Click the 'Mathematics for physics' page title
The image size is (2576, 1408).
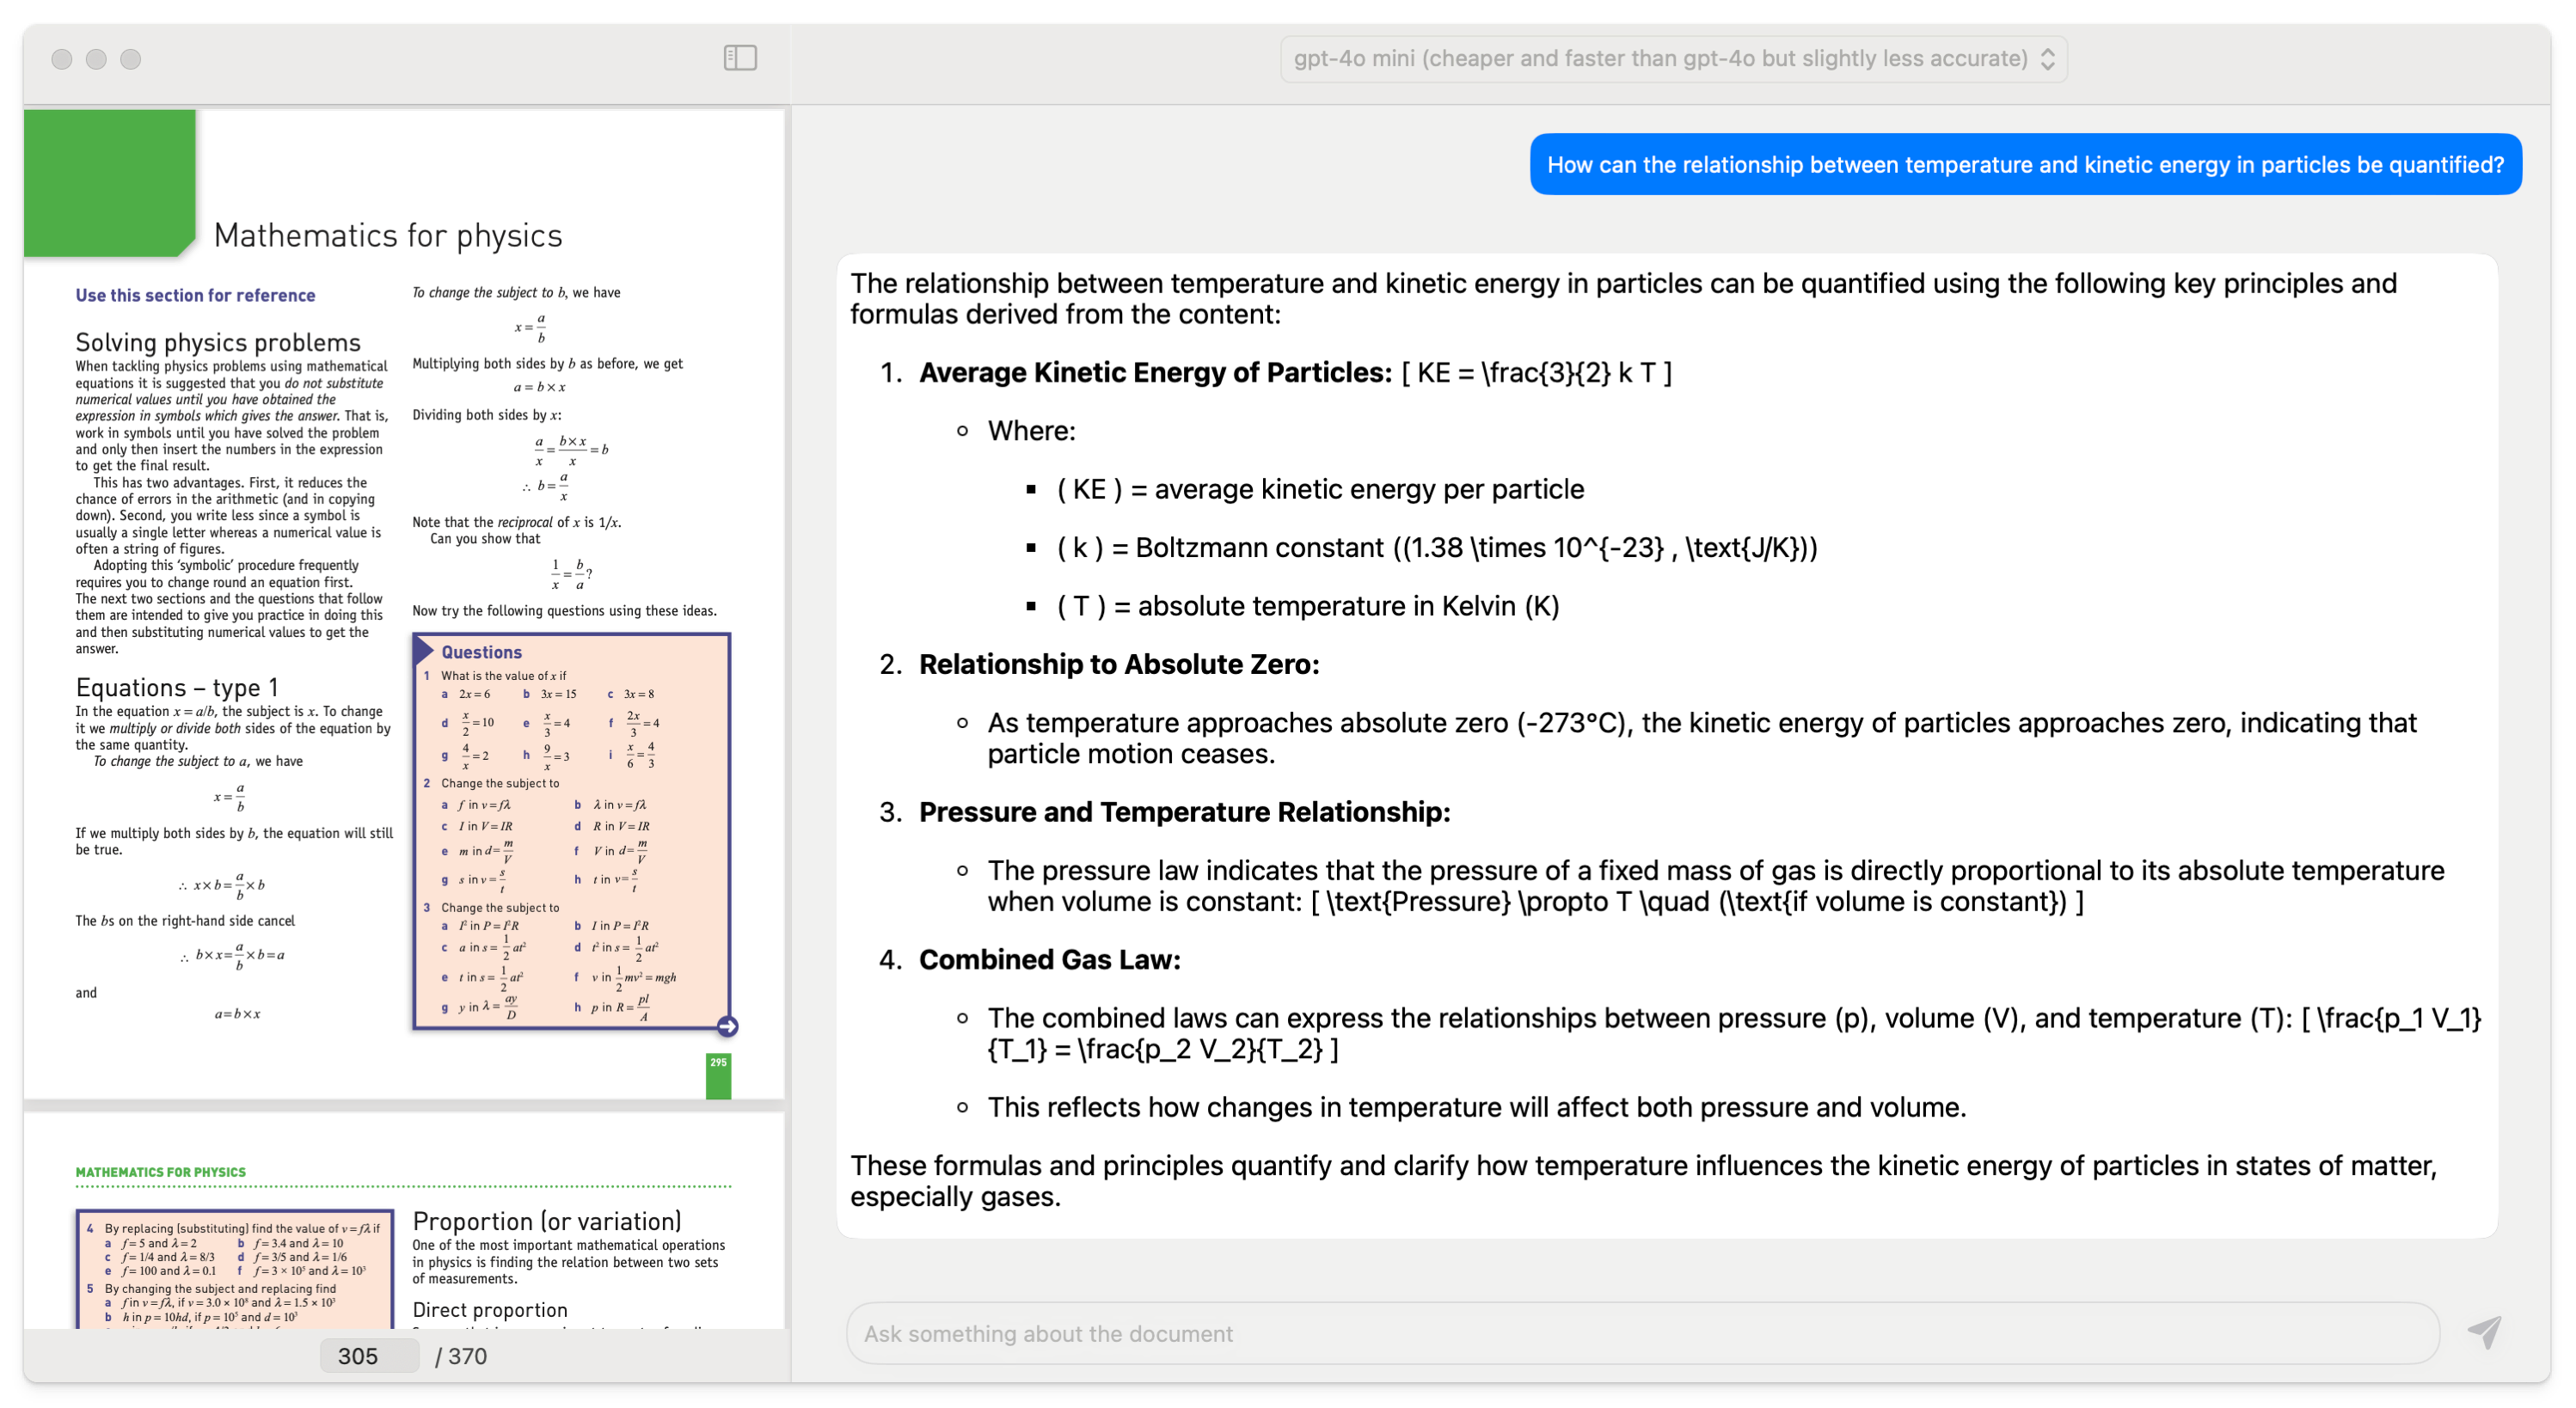click(x=388, y=236)
